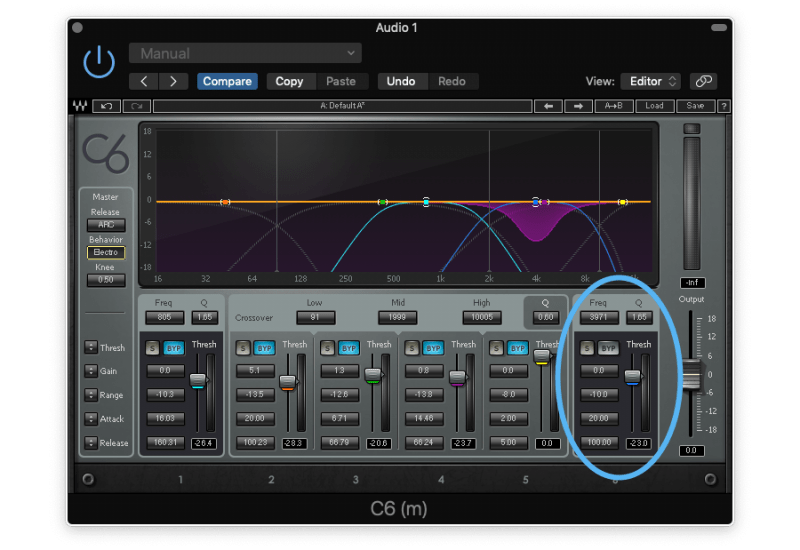Reset the -Inf output peak indicator
Viewport: 800px width, 550px height.
692,283
